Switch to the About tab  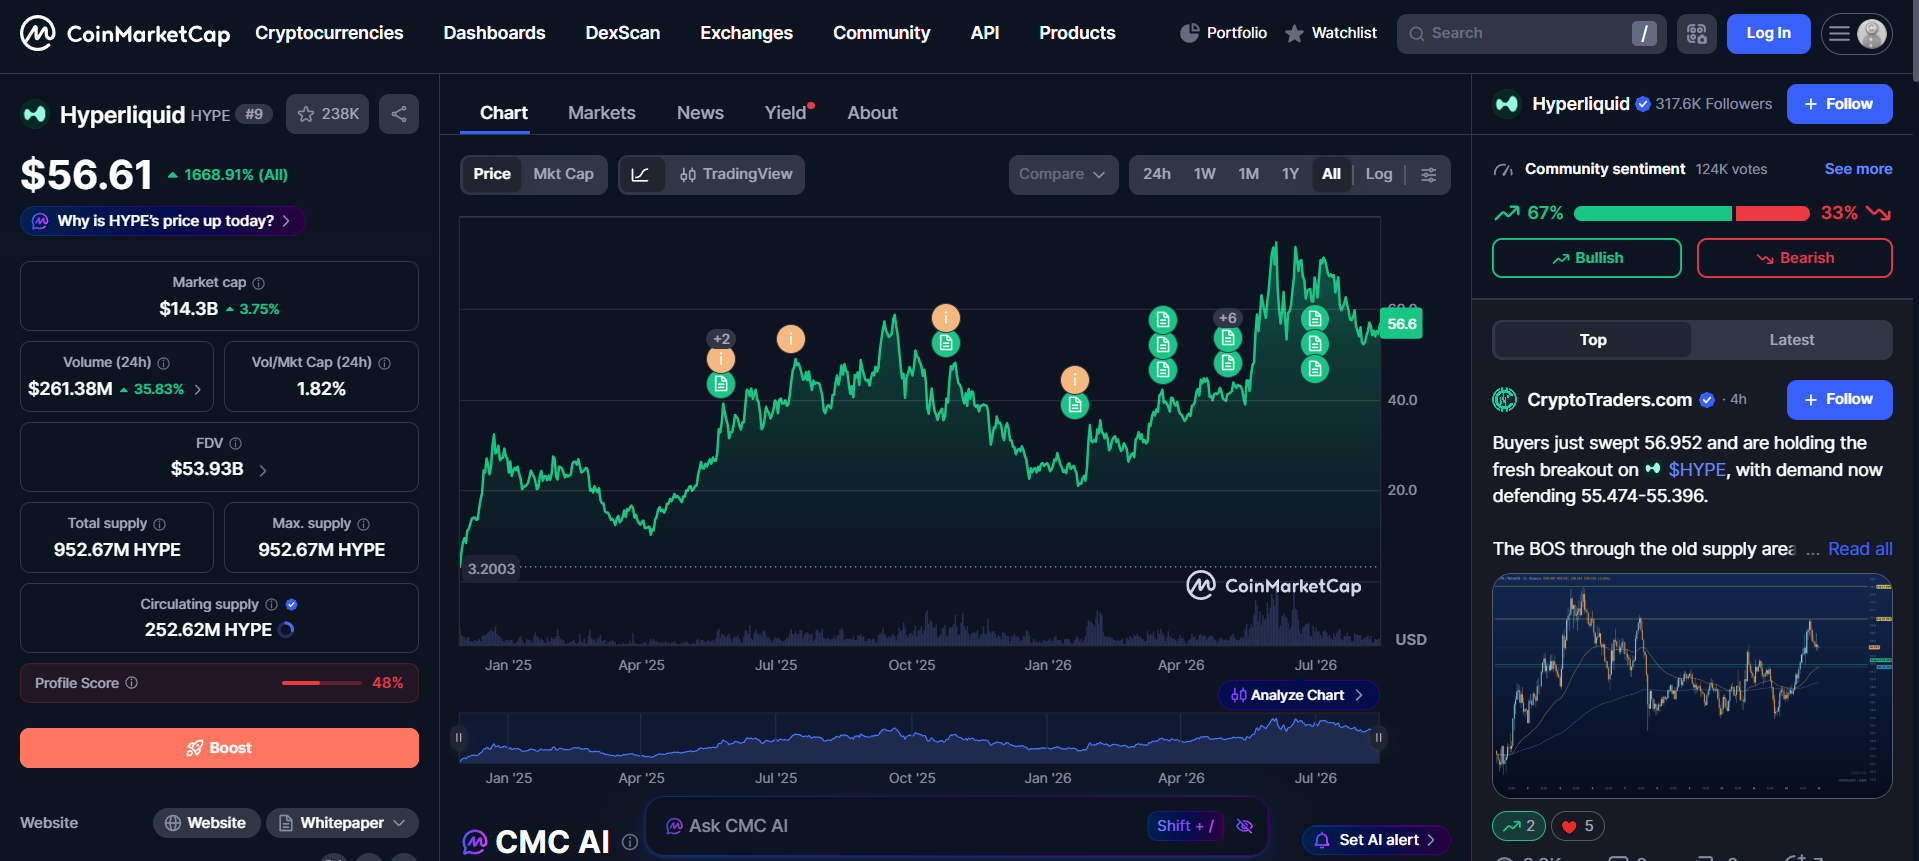tap(872, 113)
